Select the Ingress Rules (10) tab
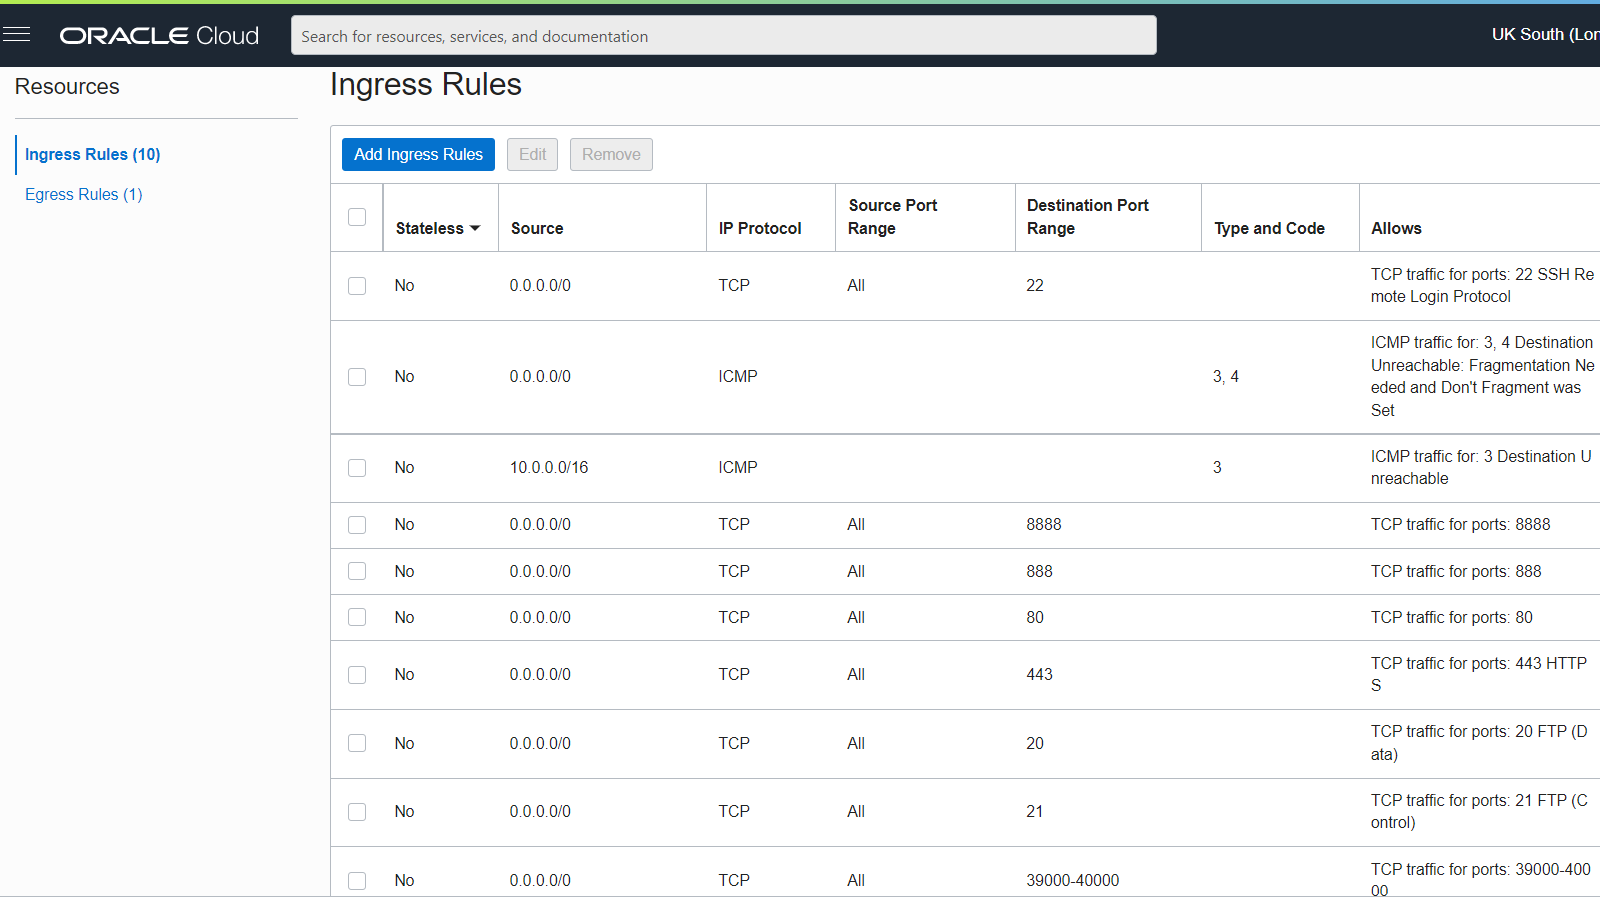1600x897 pixels. [92, 154]
